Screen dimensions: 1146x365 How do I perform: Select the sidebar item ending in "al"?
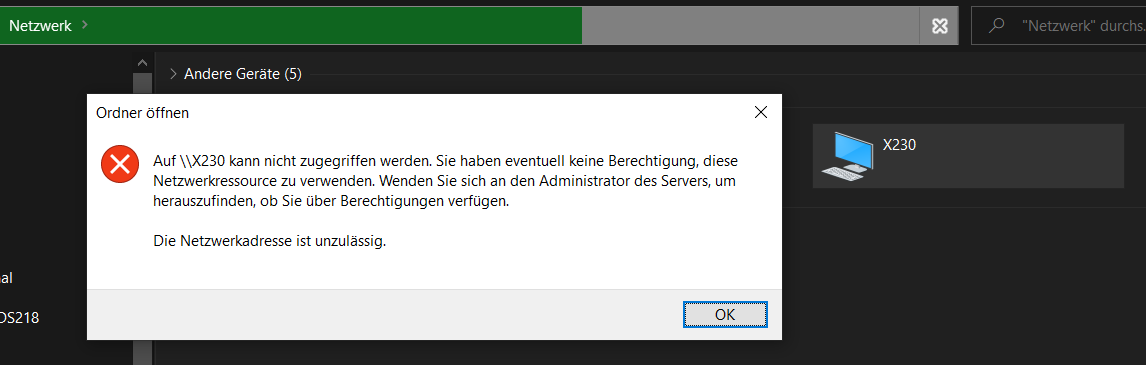pos(7,278)
